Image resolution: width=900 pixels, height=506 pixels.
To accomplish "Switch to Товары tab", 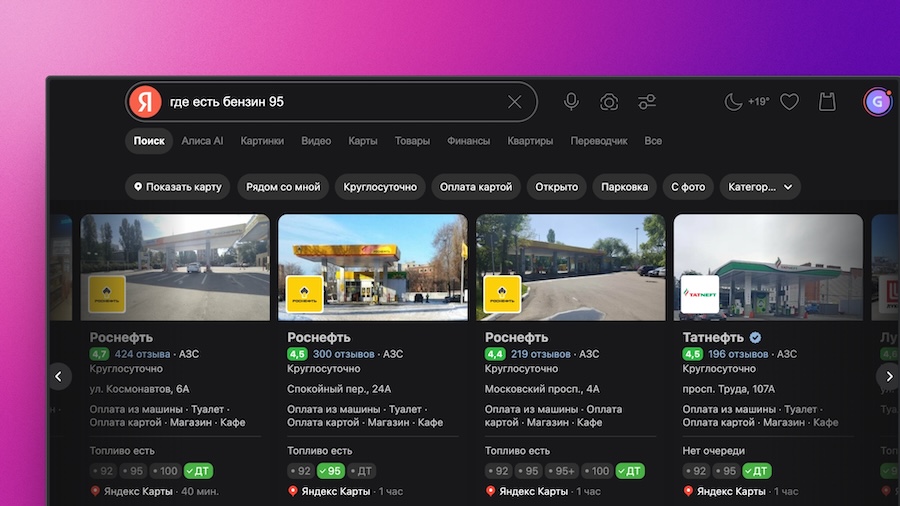I will 412,141.
